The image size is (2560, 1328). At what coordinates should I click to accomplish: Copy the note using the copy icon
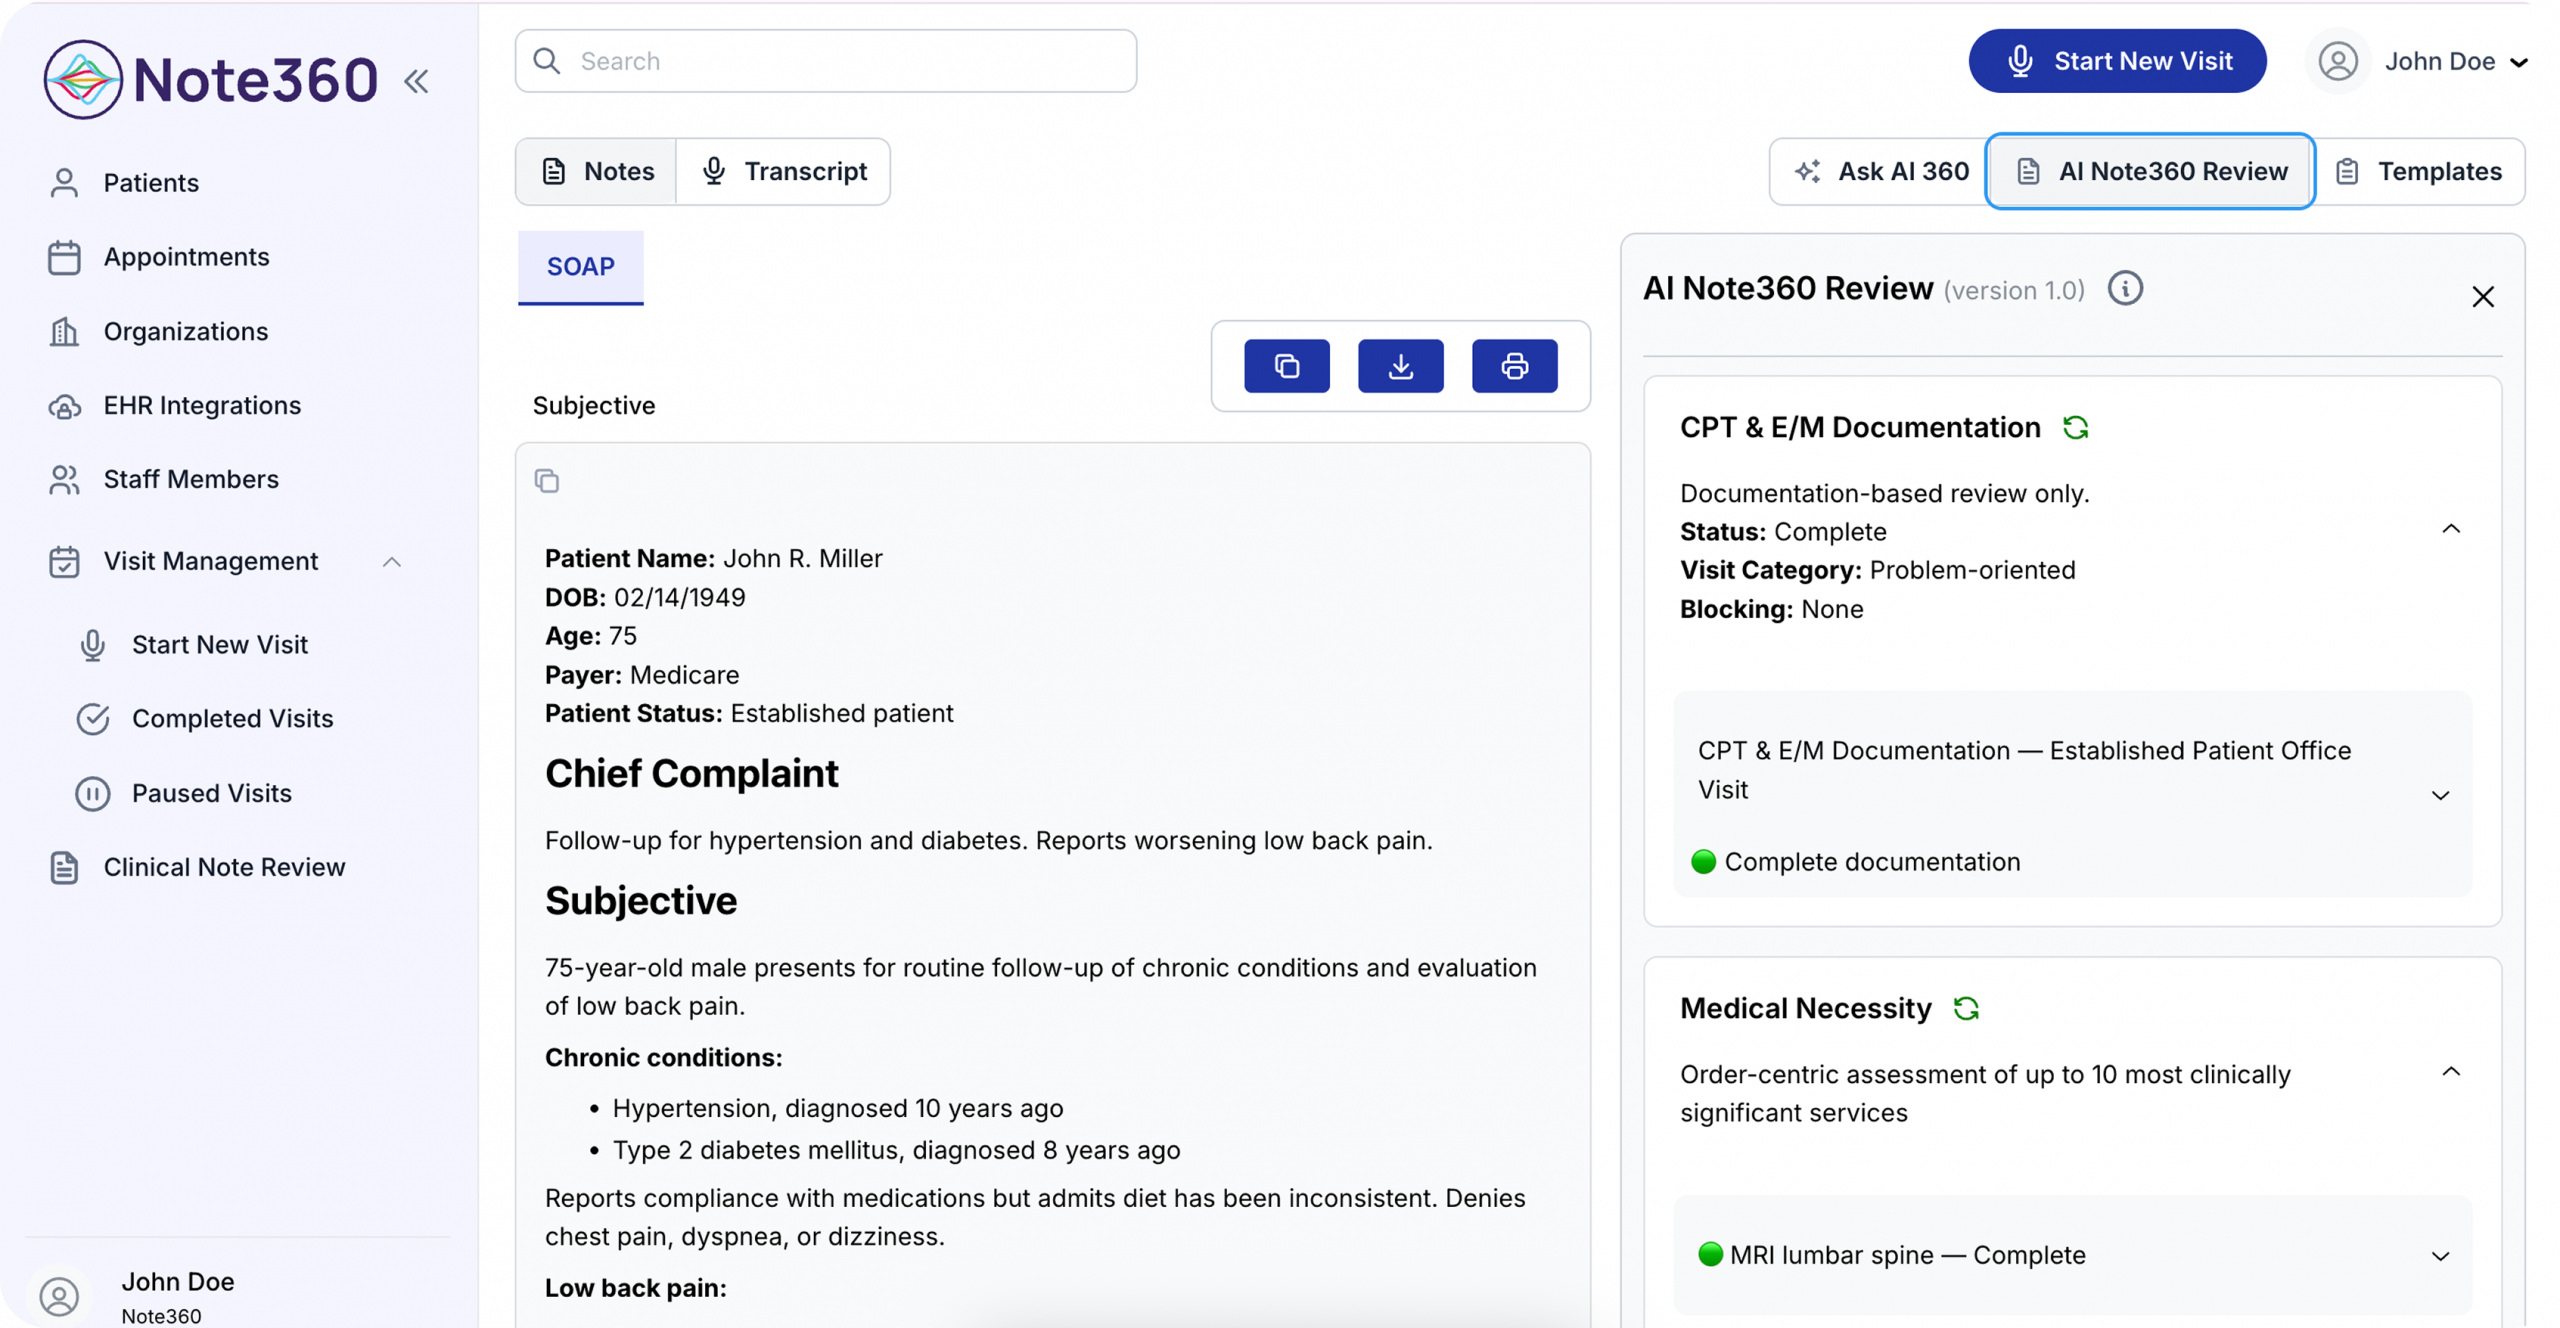1287,366
